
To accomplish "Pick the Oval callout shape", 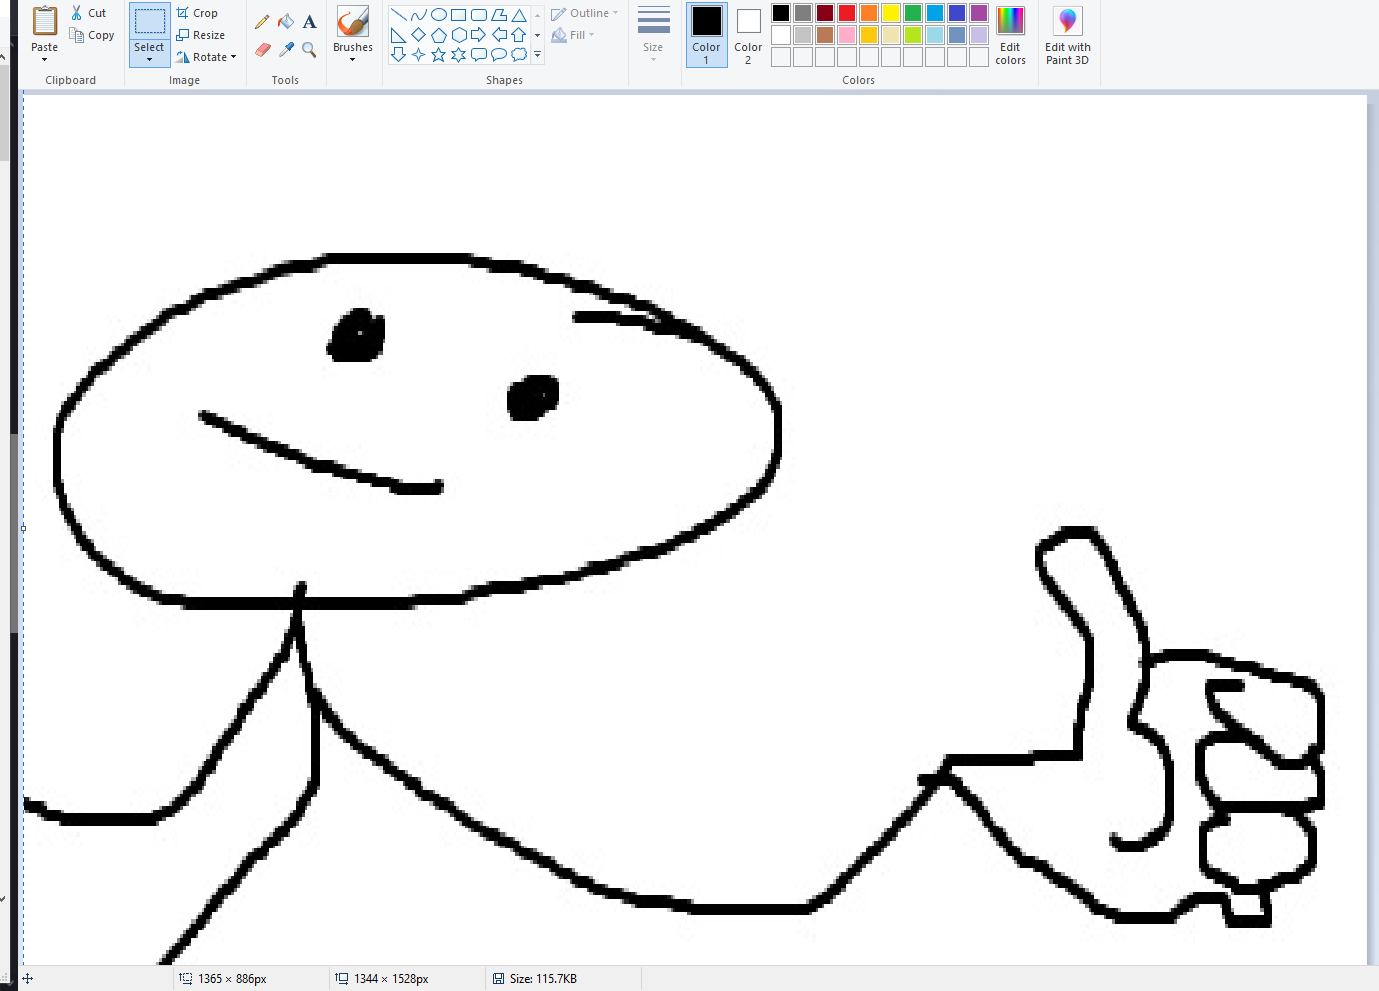I will [499, 55].
